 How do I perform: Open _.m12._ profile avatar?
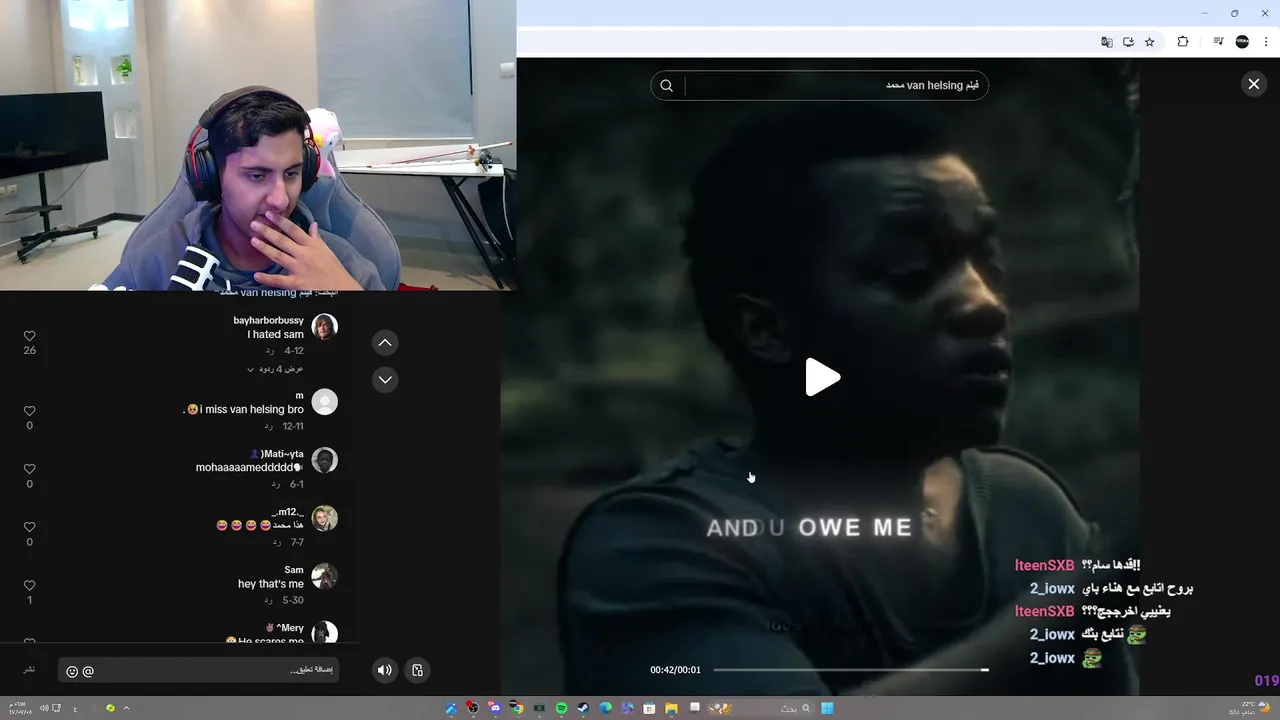(324, 518)
